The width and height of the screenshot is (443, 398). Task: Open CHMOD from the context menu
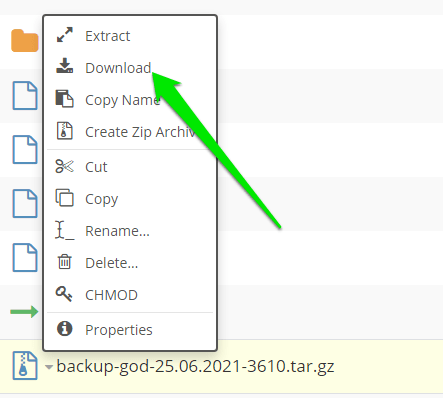click(130, 295)
